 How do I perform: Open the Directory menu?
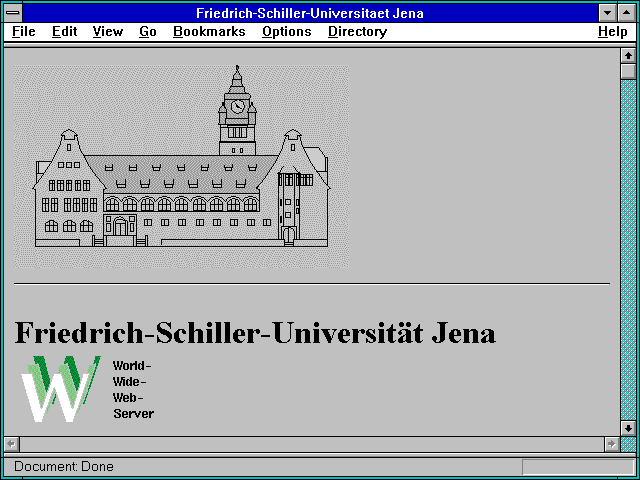[x=358, y=31]
